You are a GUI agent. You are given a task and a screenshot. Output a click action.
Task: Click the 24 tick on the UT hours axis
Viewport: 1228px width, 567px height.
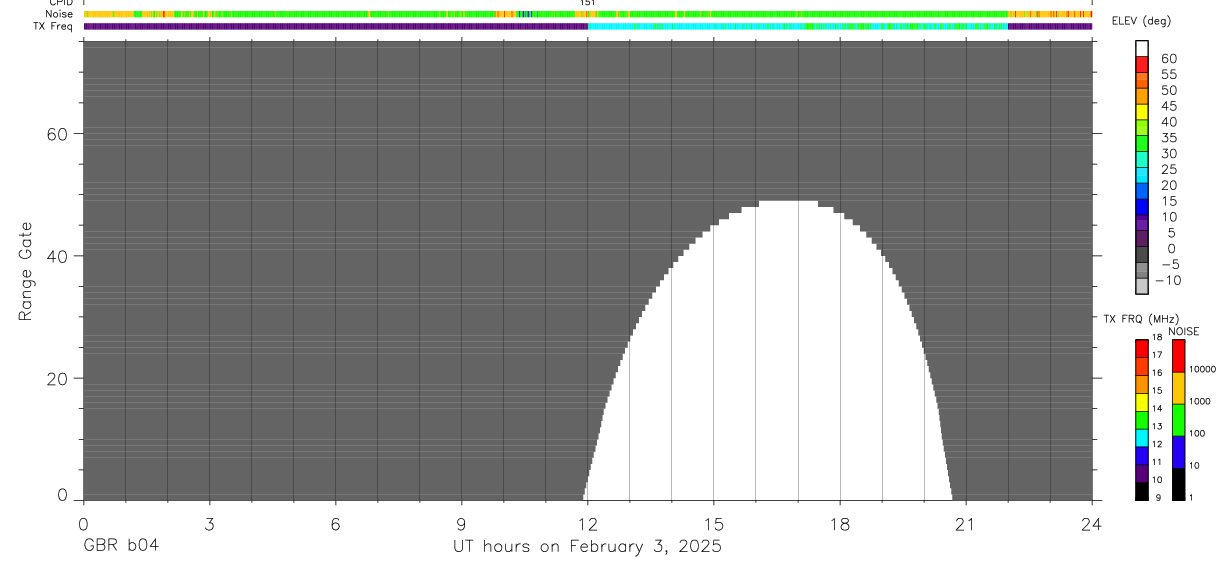pyautogui.click(x=1092, y=523)
